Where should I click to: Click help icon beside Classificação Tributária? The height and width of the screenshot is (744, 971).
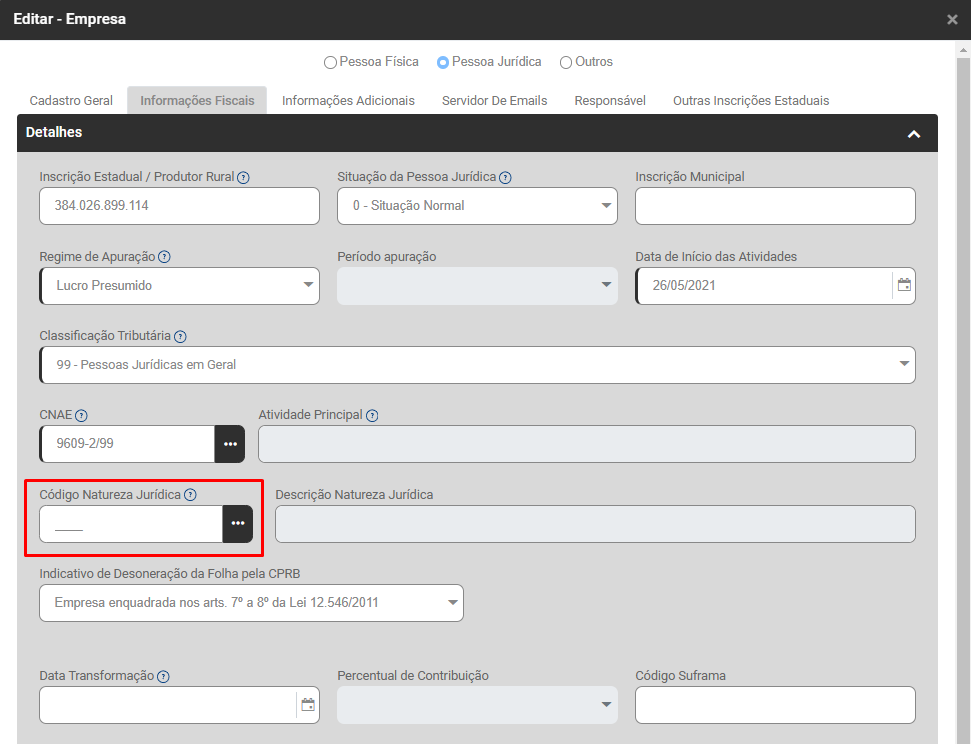click(180, 337)
